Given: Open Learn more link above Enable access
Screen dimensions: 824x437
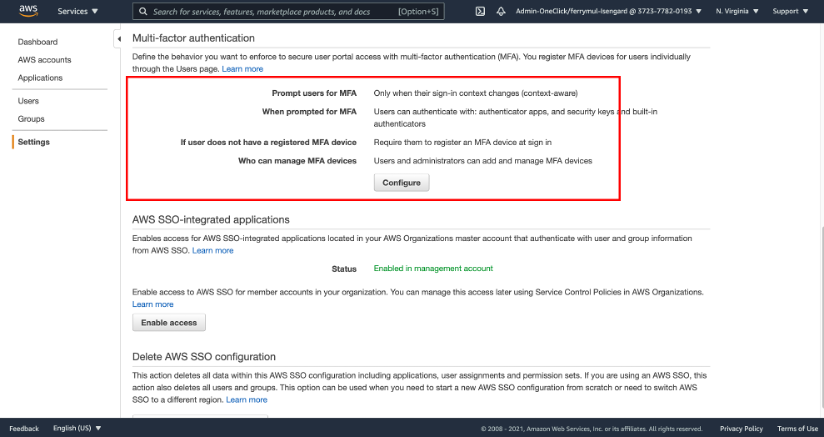Looking at the screenshot, I should coord(153,304).
